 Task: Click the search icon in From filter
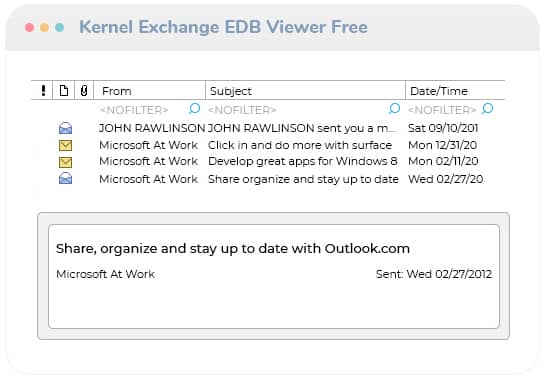coord(195,109)
